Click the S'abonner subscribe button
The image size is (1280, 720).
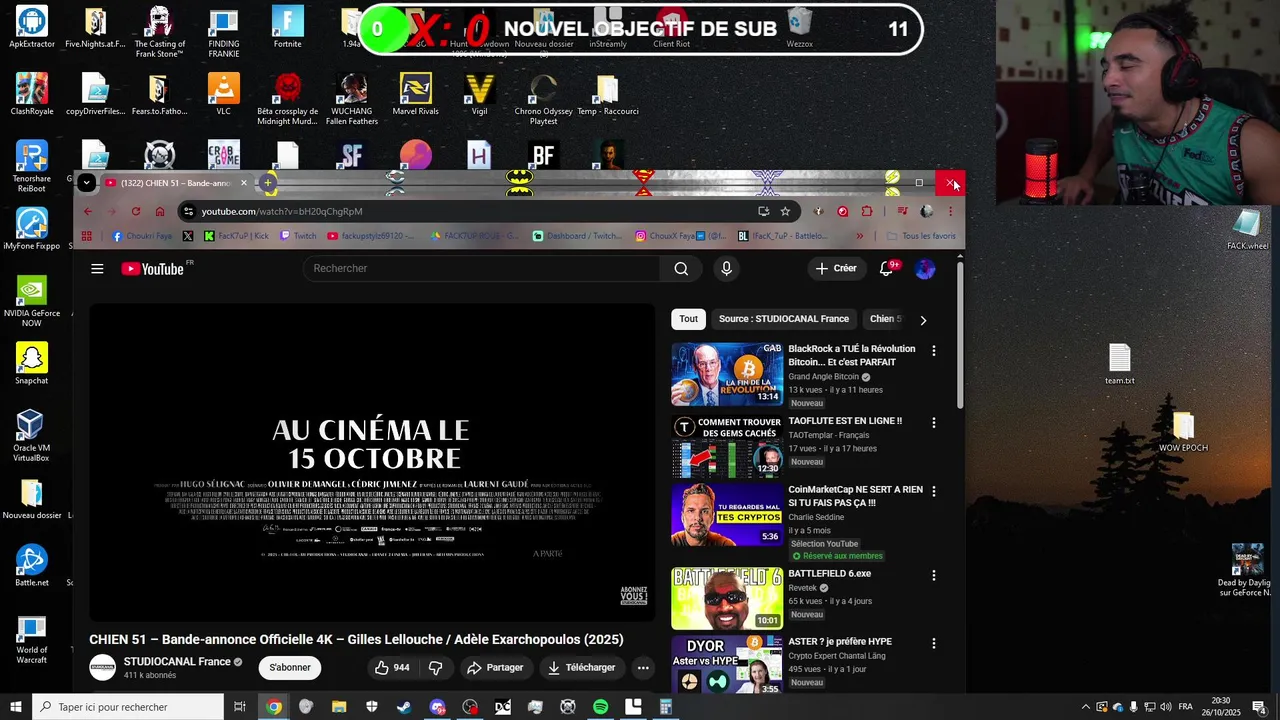[x=290, y=667]
